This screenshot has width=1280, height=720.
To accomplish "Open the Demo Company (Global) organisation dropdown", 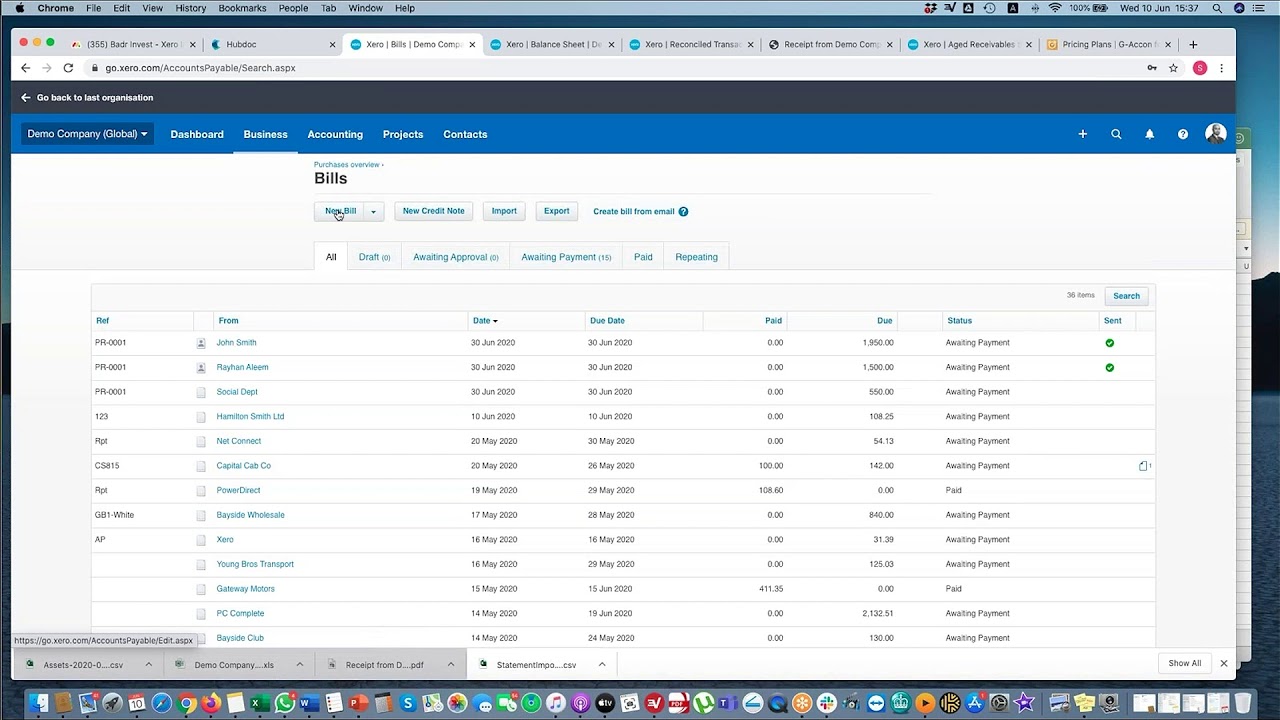I will click(x=87, y=134).
